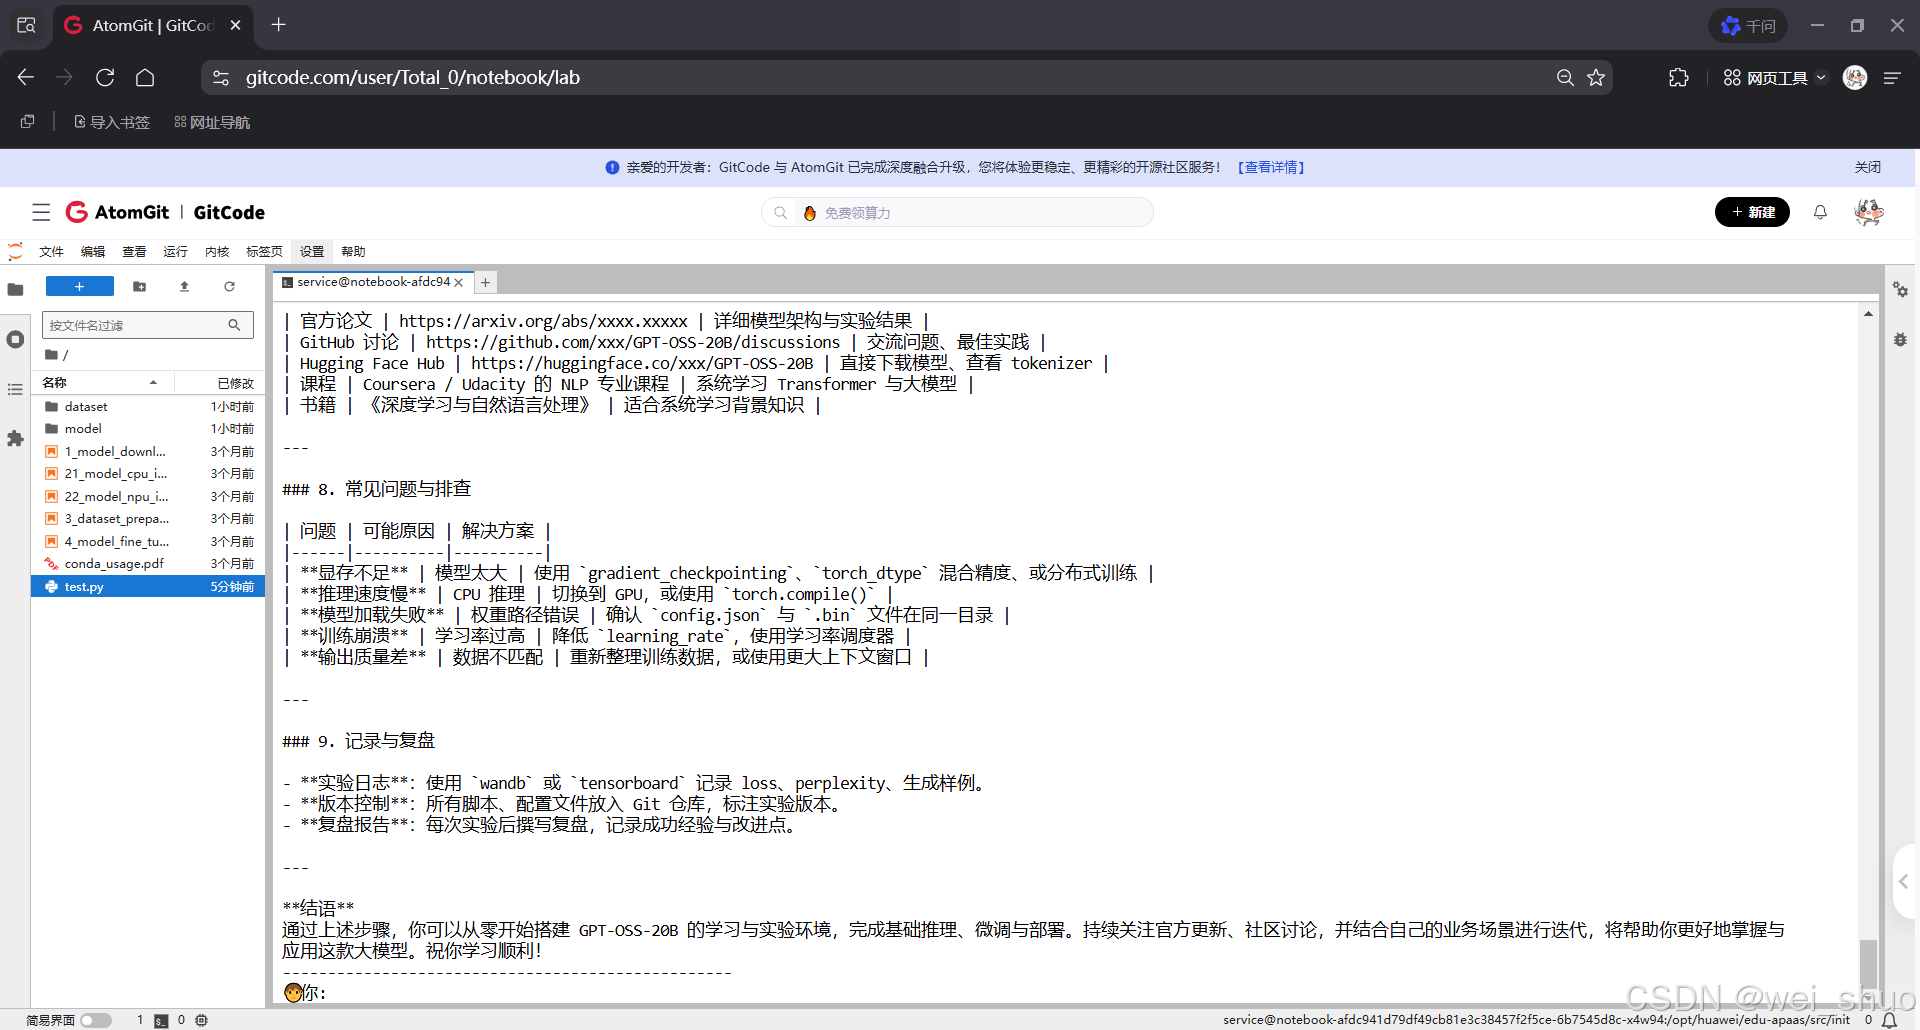Toggle the 简易界面 simple interface switch

(x=96, y=1020)
